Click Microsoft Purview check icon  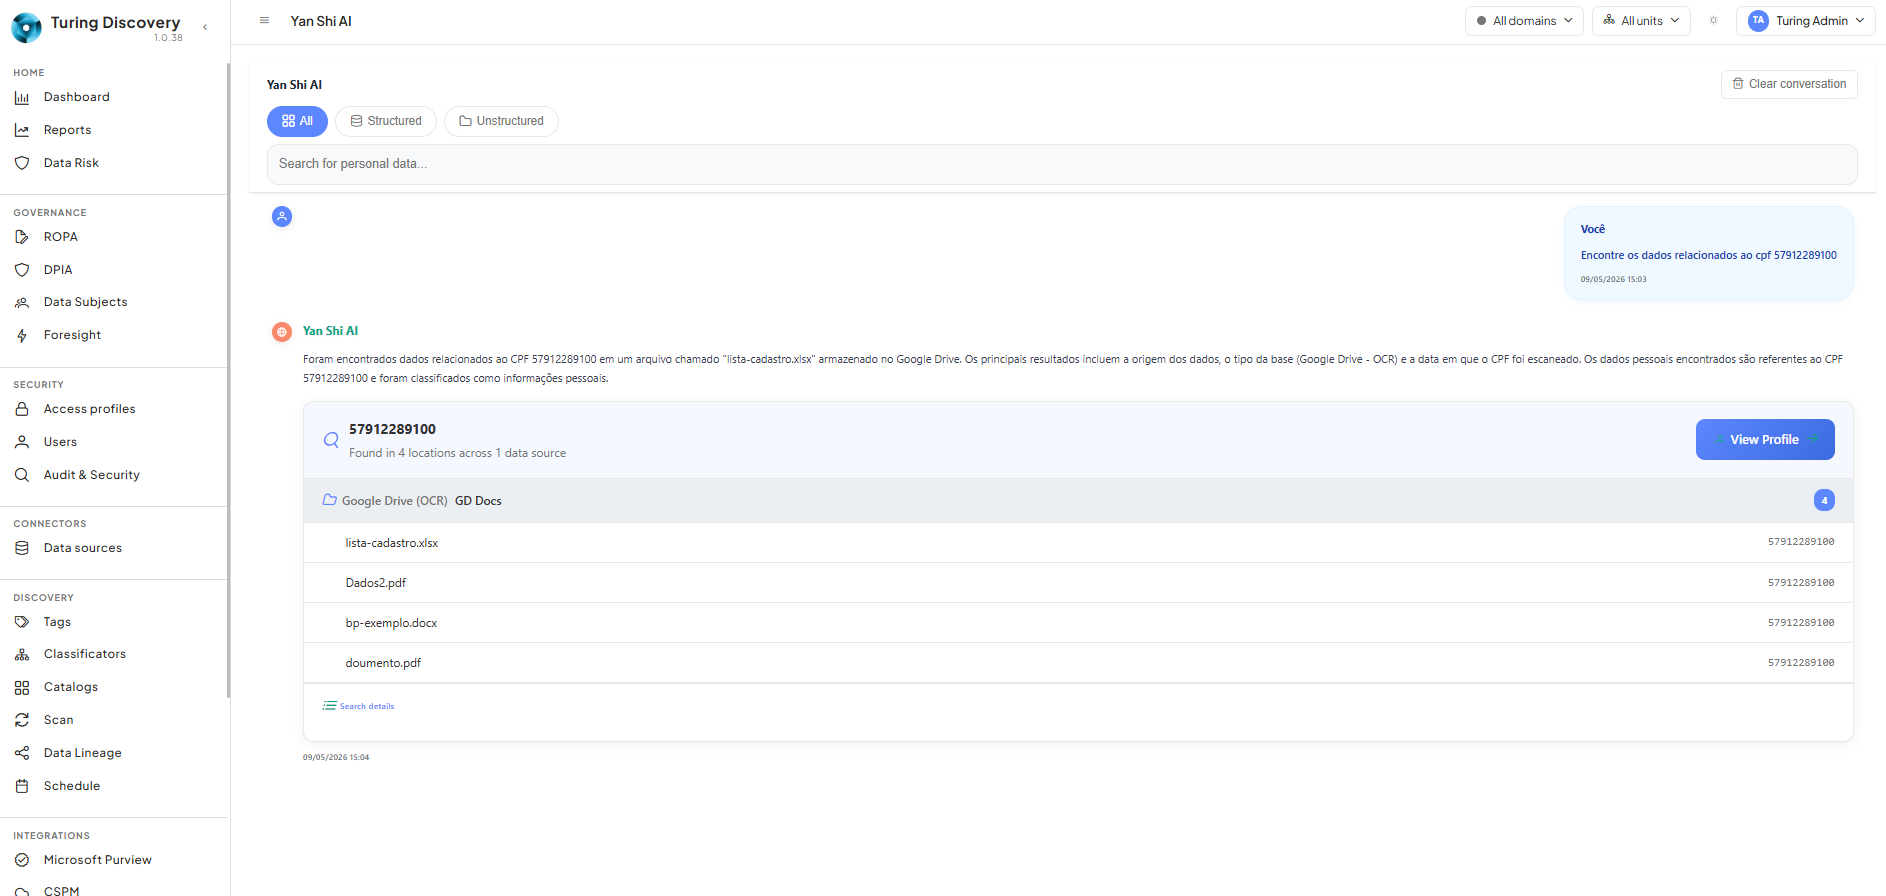22,860
